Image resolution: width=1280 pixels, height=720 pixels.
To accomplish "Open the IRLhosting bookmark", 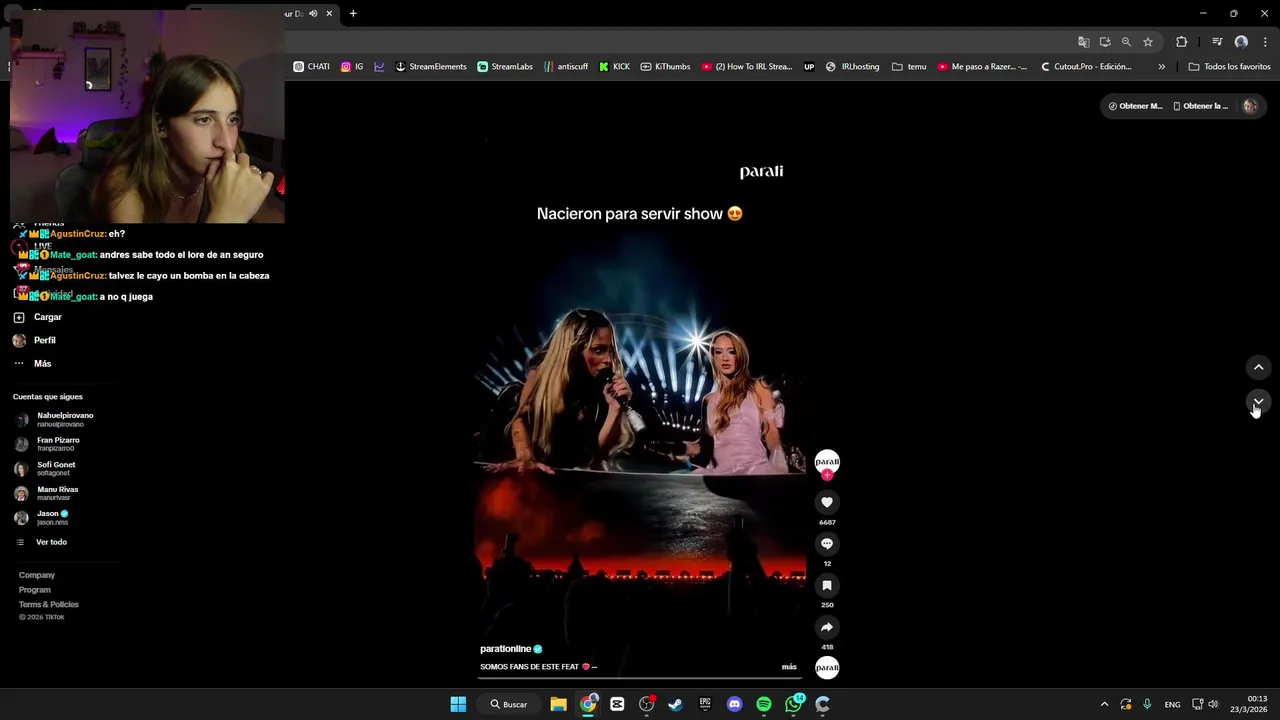I will pyautogui.click(x=852, y=67).
